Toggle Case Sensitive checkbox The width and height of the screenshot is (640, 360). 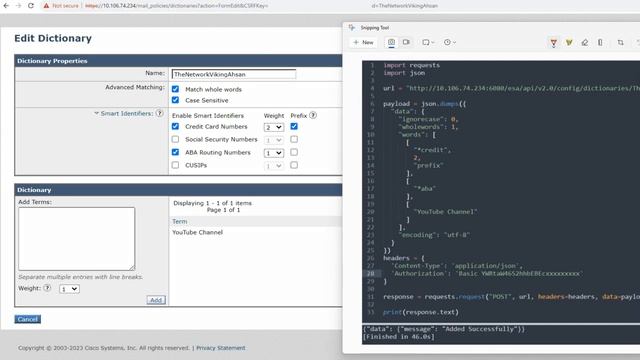[x=176, y=100]
